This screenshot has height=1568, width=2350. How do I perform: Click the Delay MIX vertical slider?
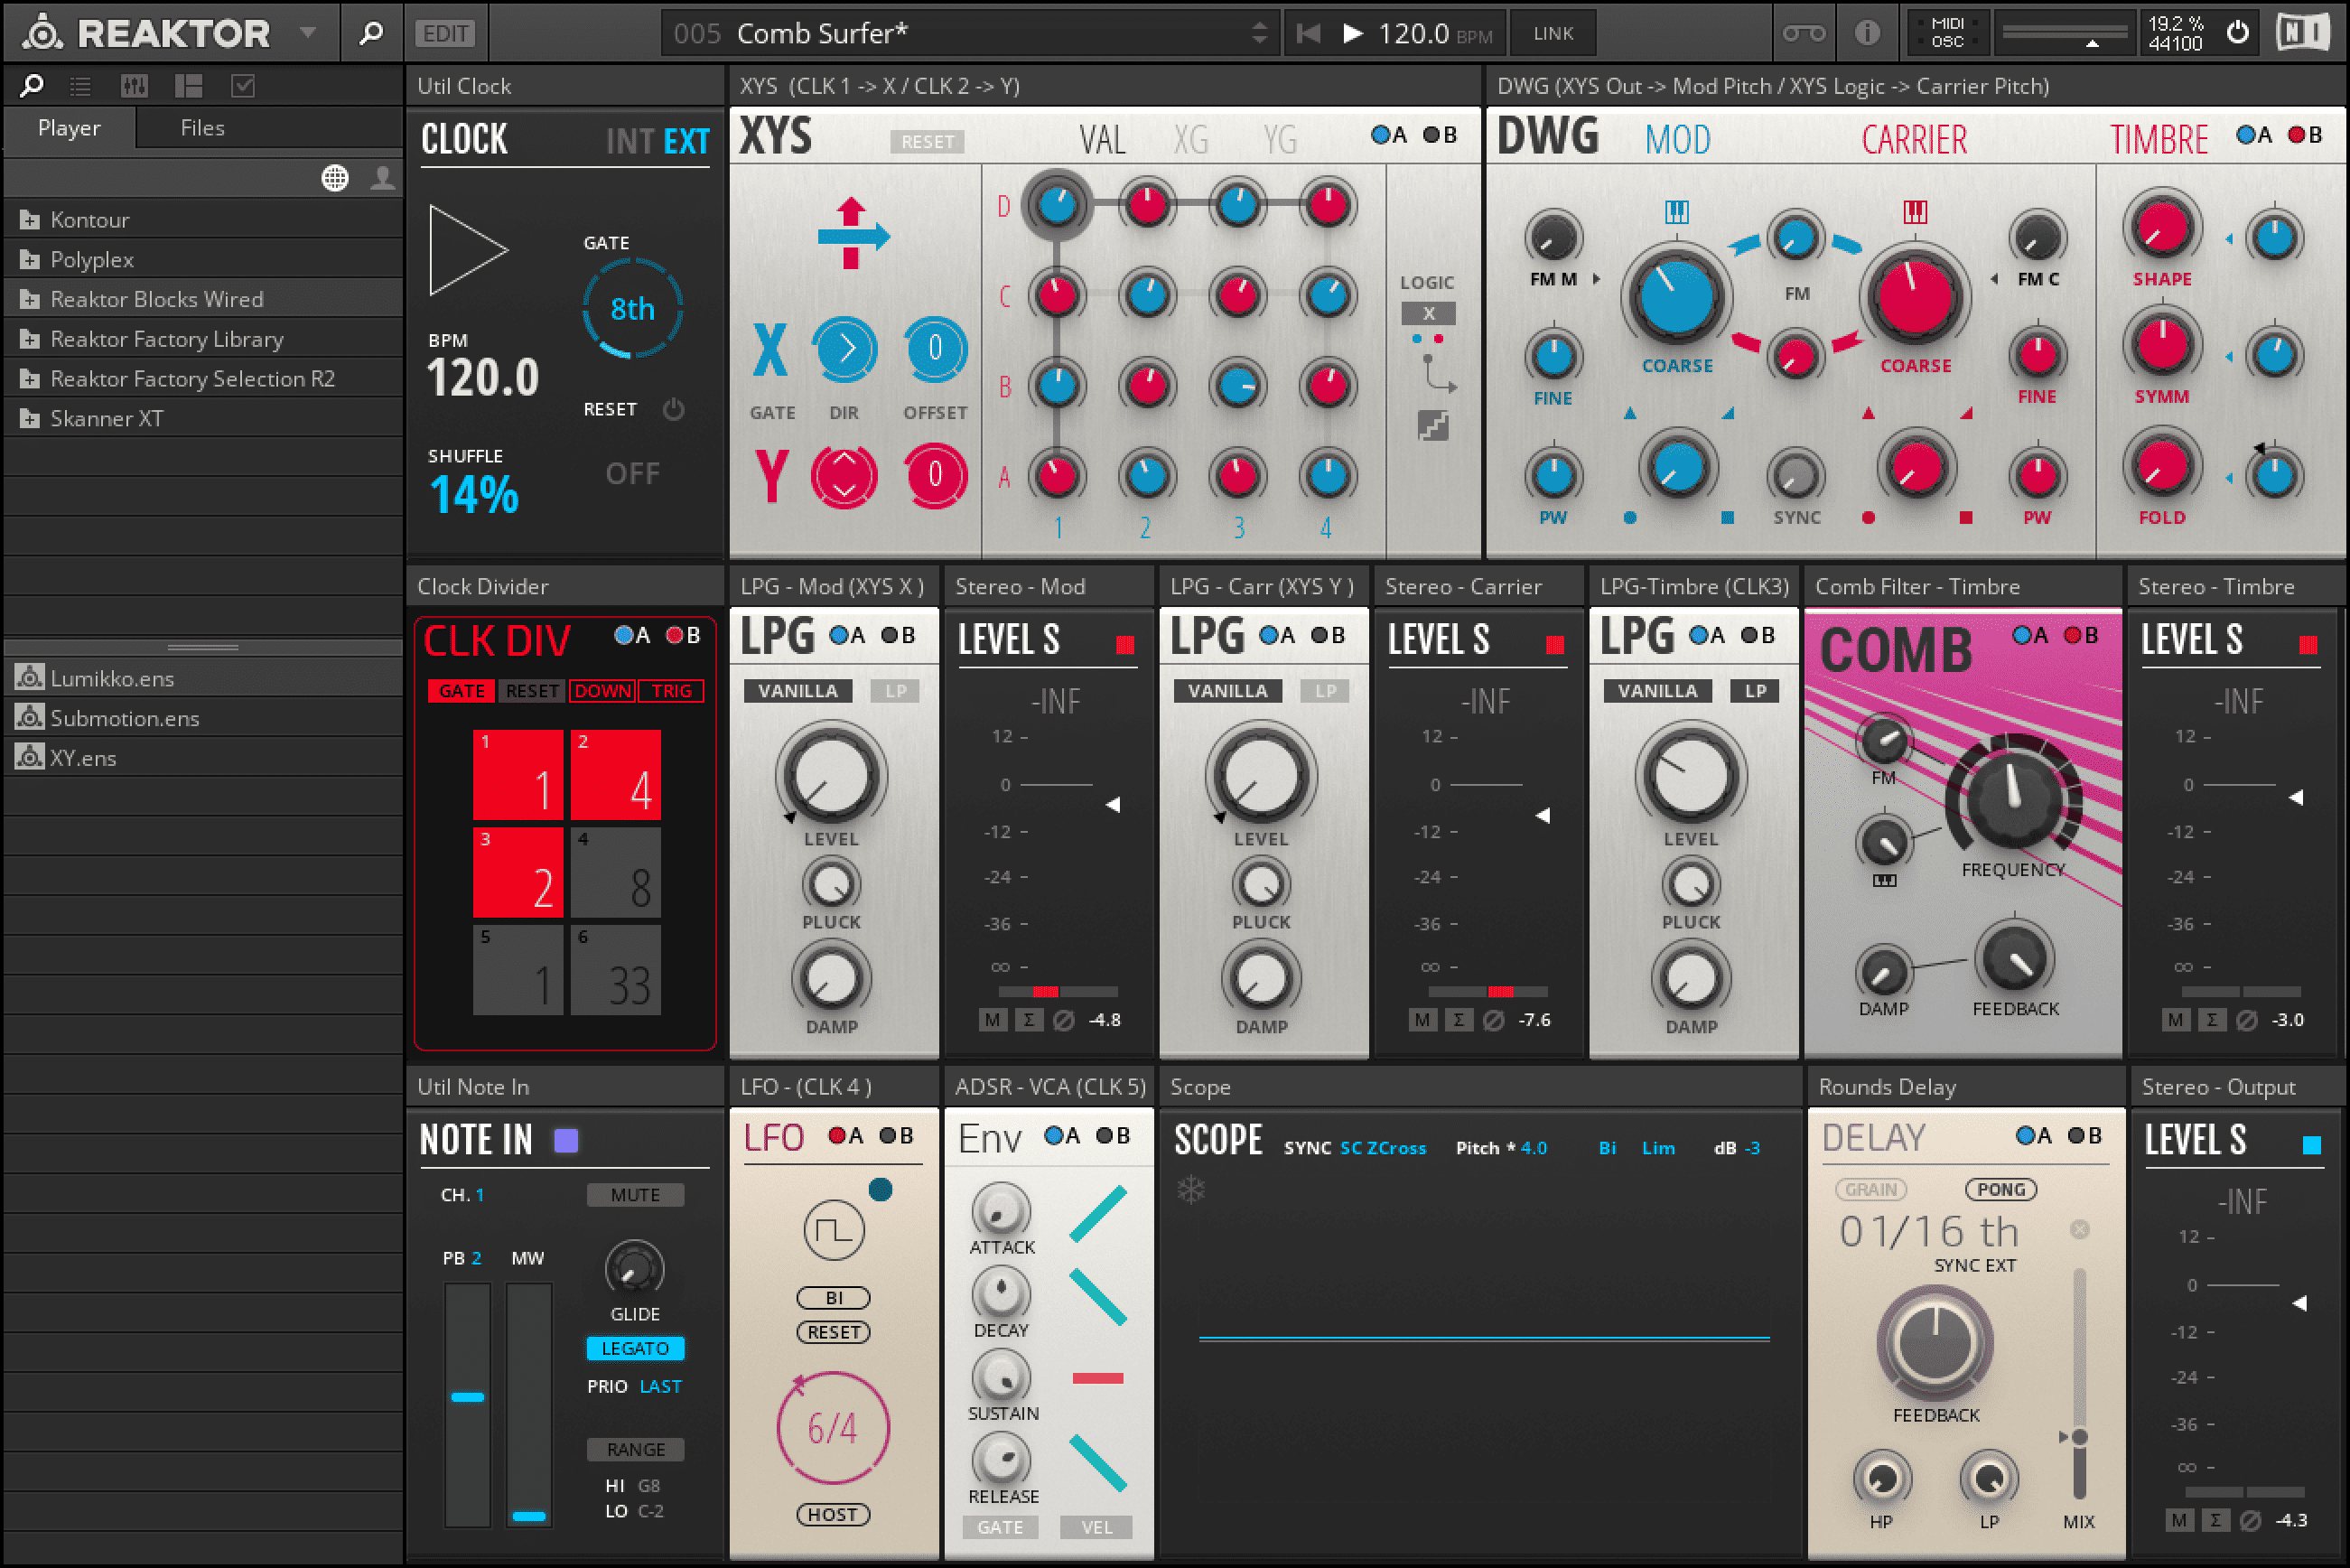click(x=2079, y=1383)
